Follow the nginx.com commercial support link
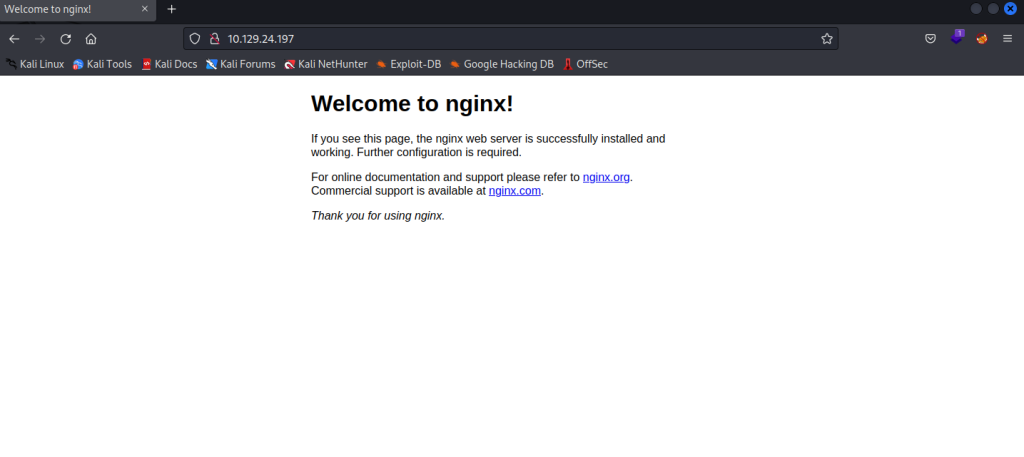 pos(514,191)
